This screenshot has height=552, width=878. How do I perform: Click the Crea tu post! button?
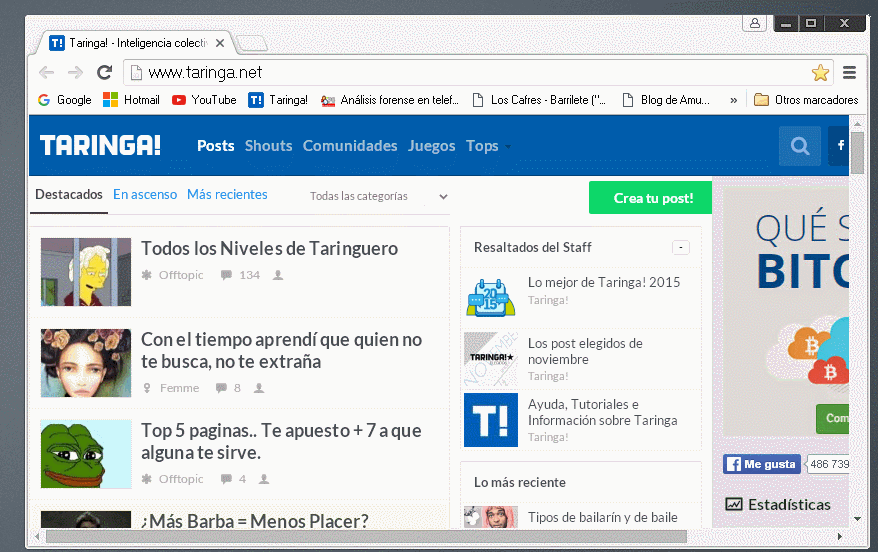650,198
